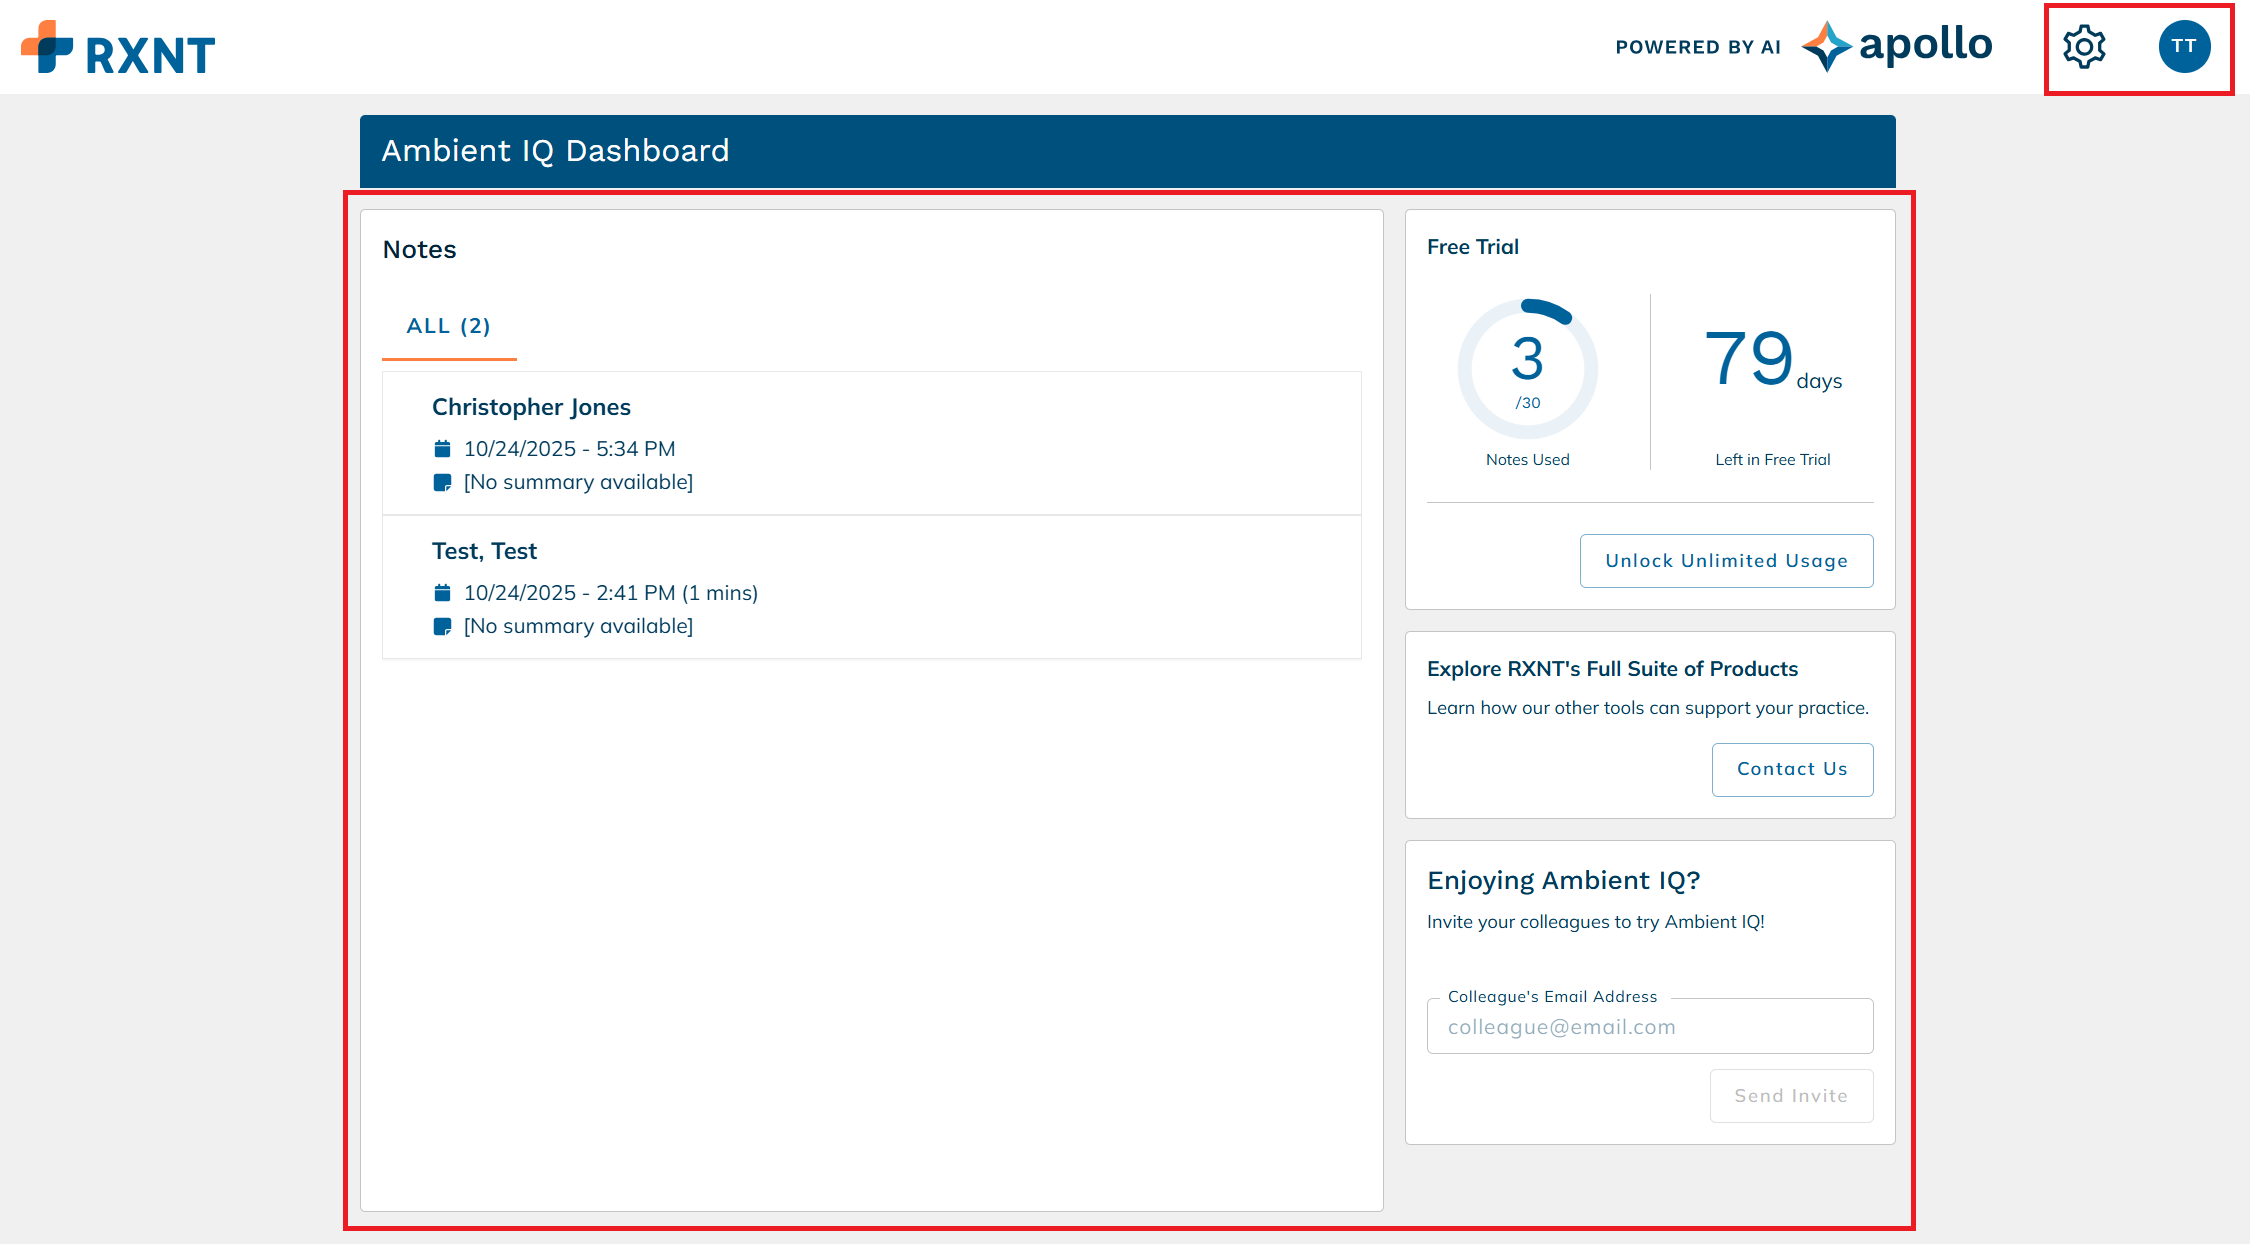
Task: Click the RXNT logo
Action: (x=118, y=50)
